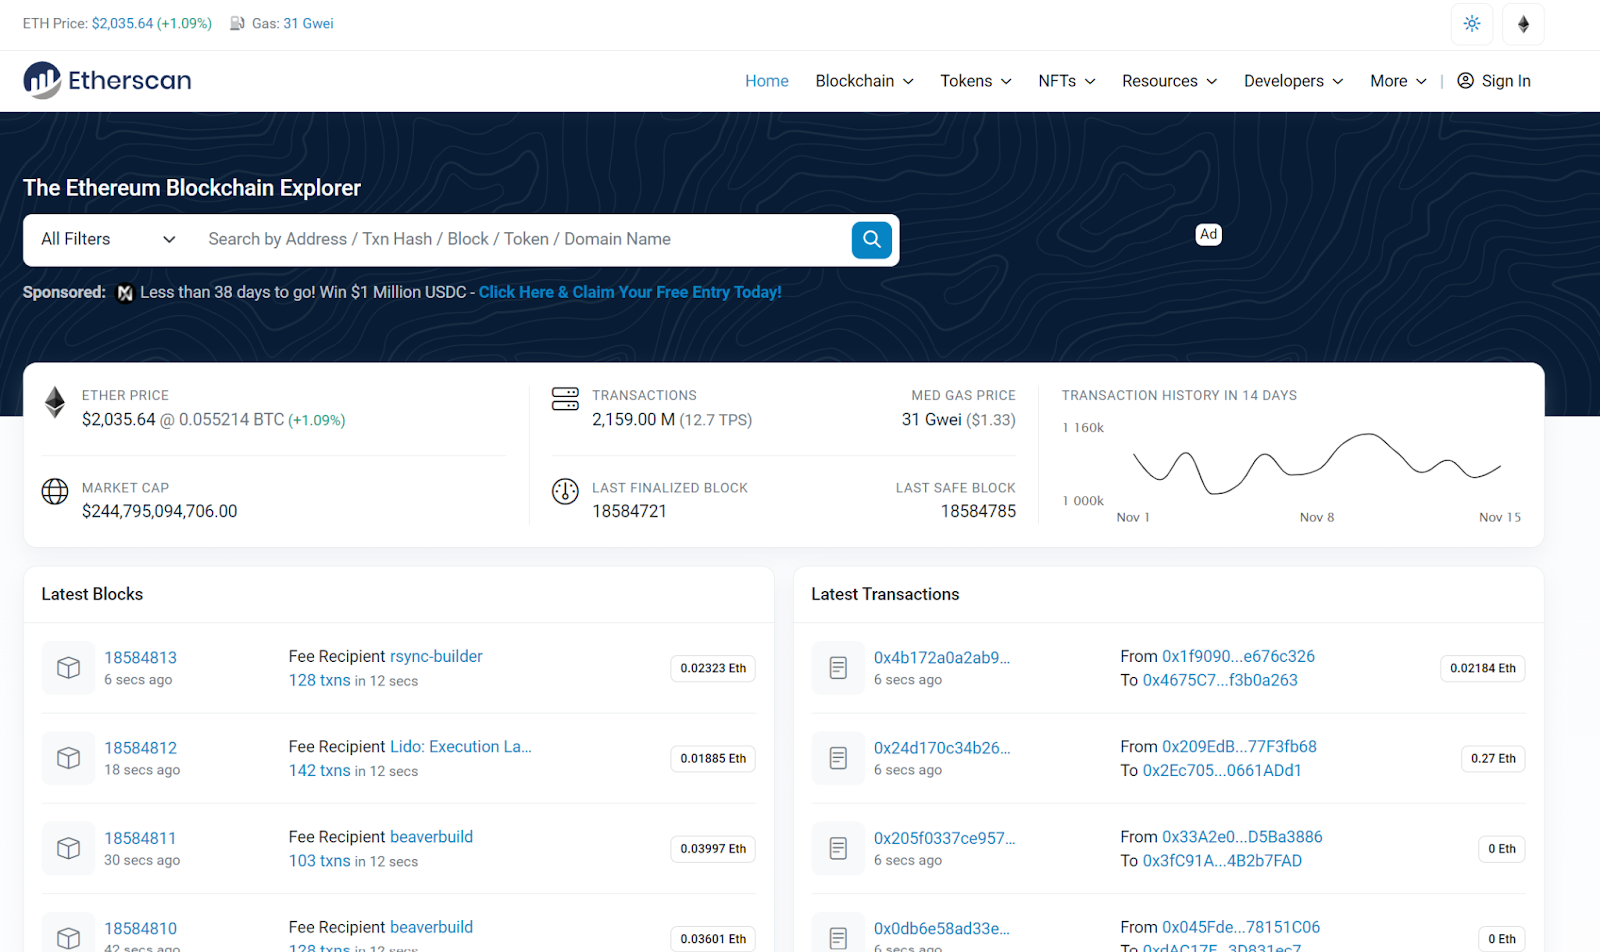Click the Last Finalized Block gauge icon
This screenshot has width=1600, height=952.
(565, 491)
